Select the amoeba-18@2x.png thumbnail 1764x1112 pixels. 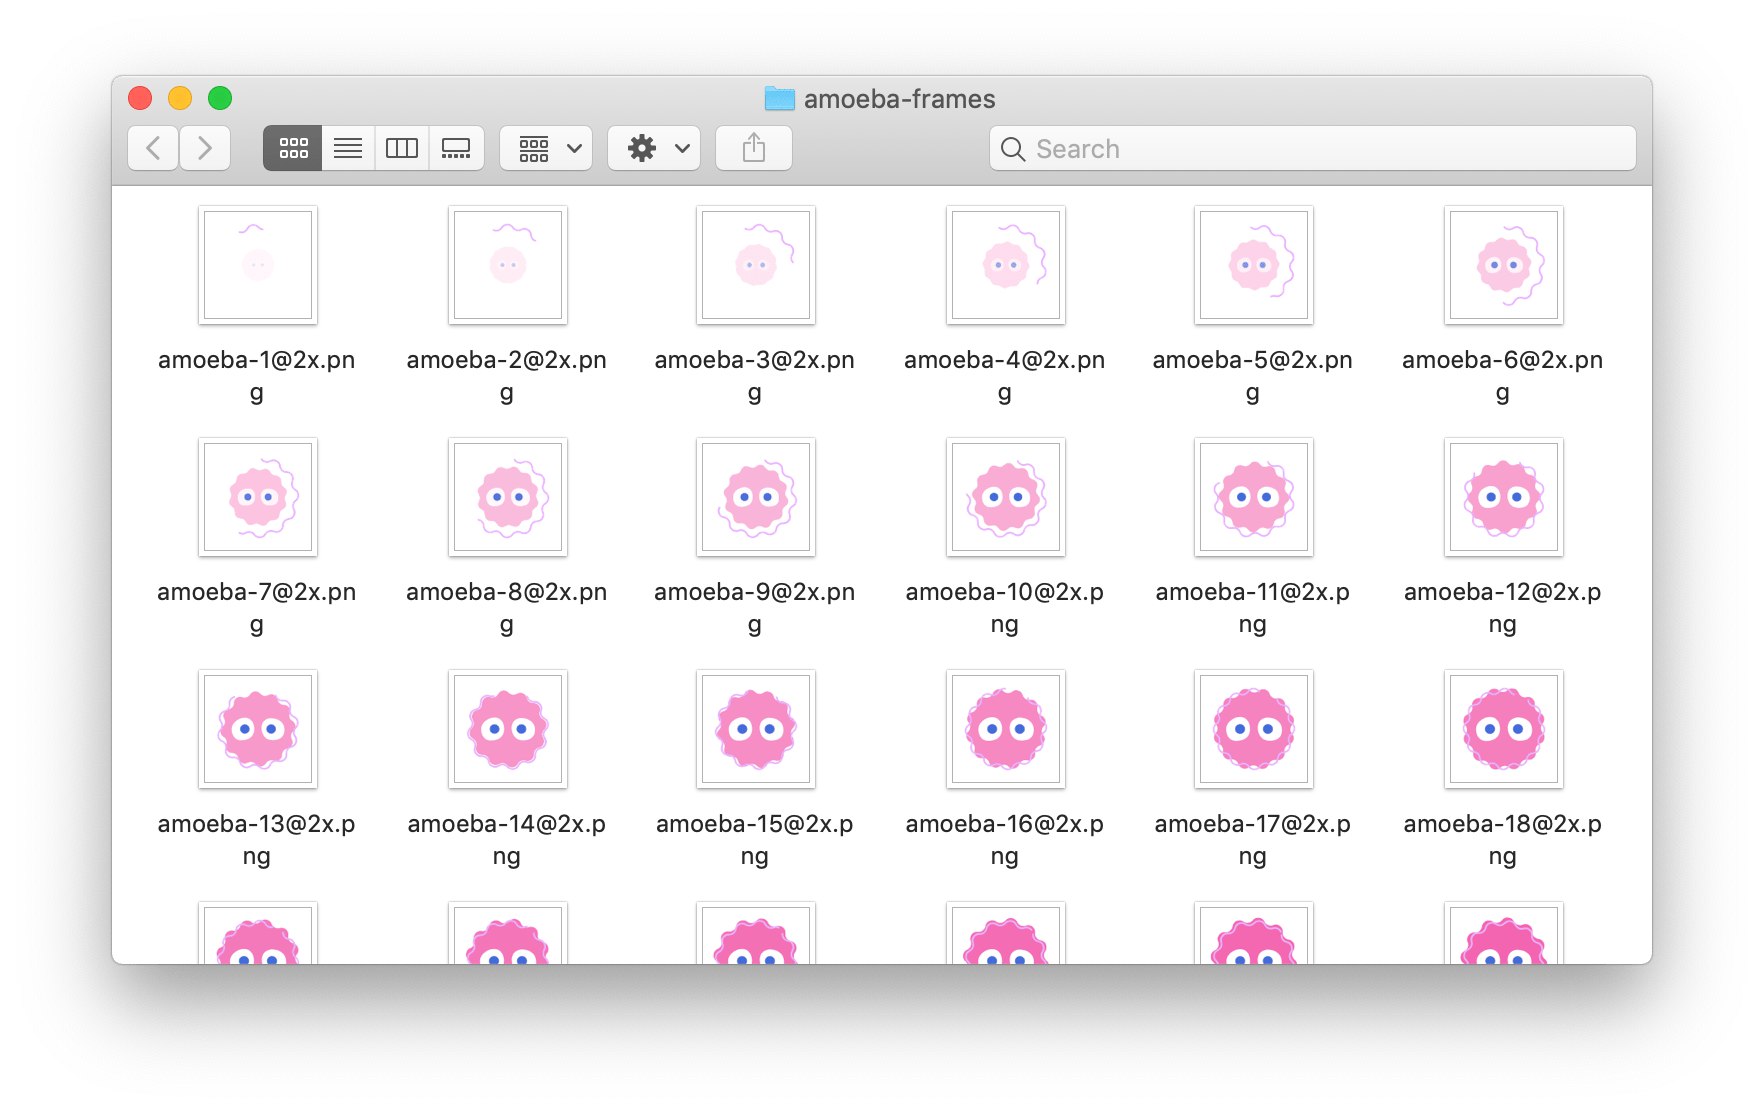tap(1504, 729)
